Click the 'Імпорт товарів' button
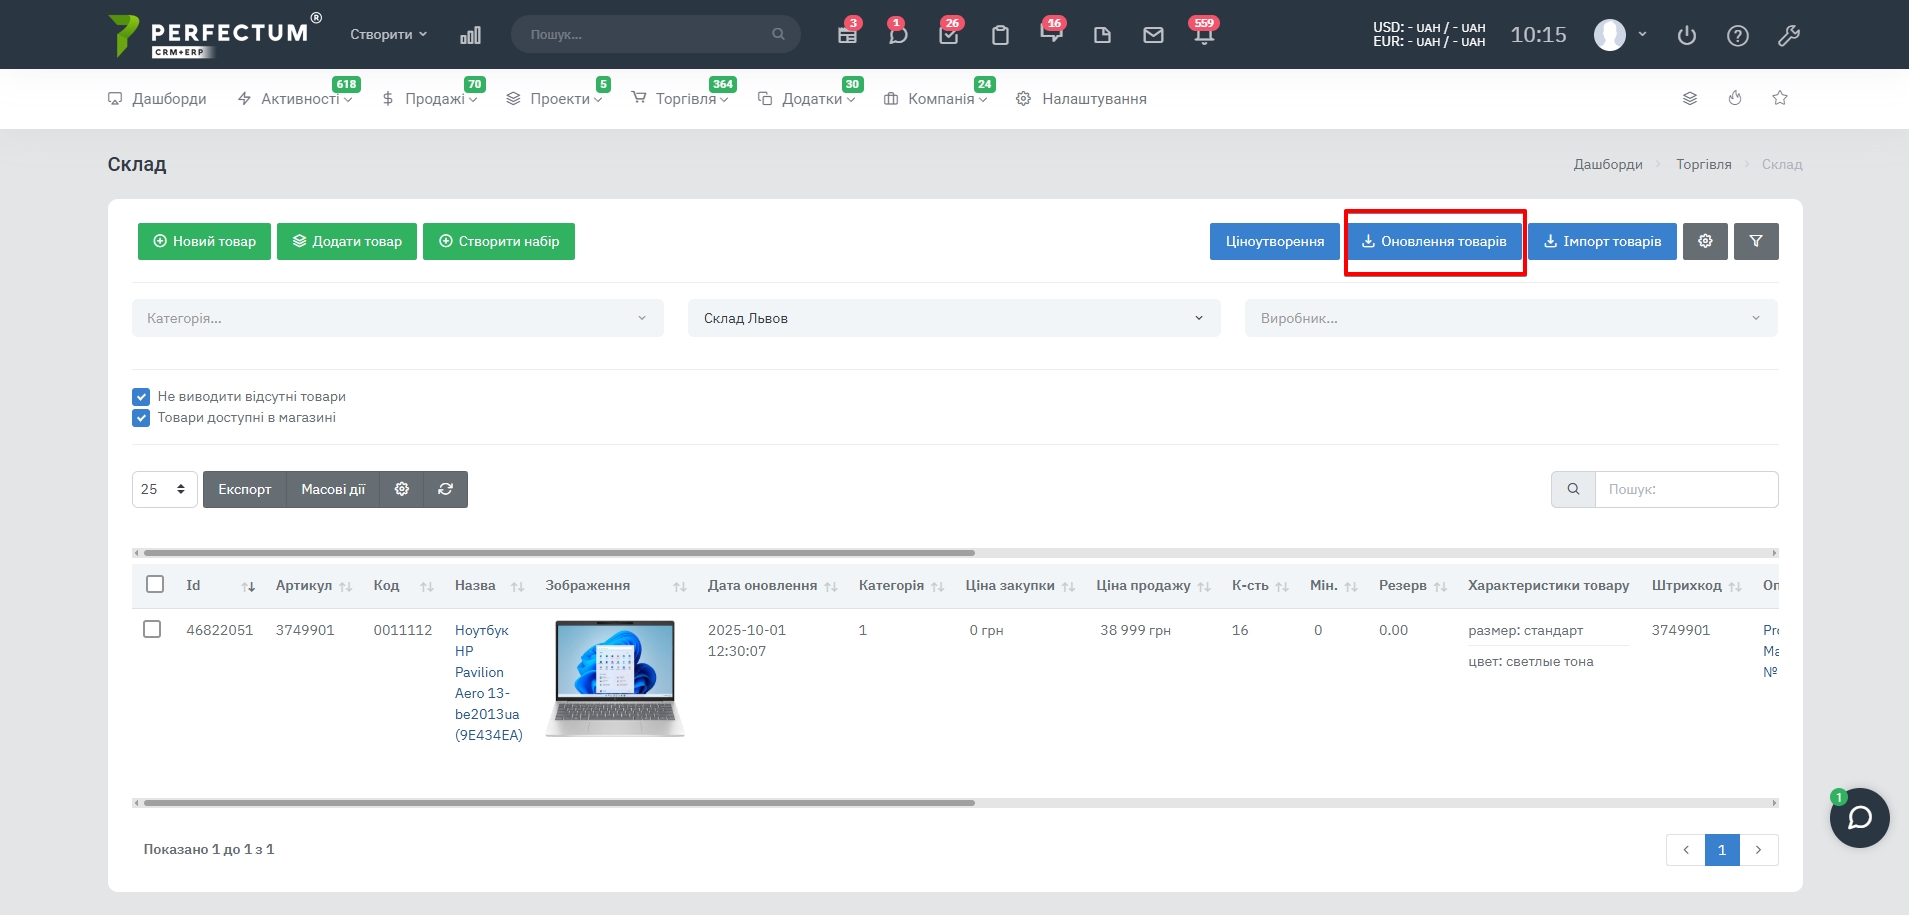 point(1602,241)
